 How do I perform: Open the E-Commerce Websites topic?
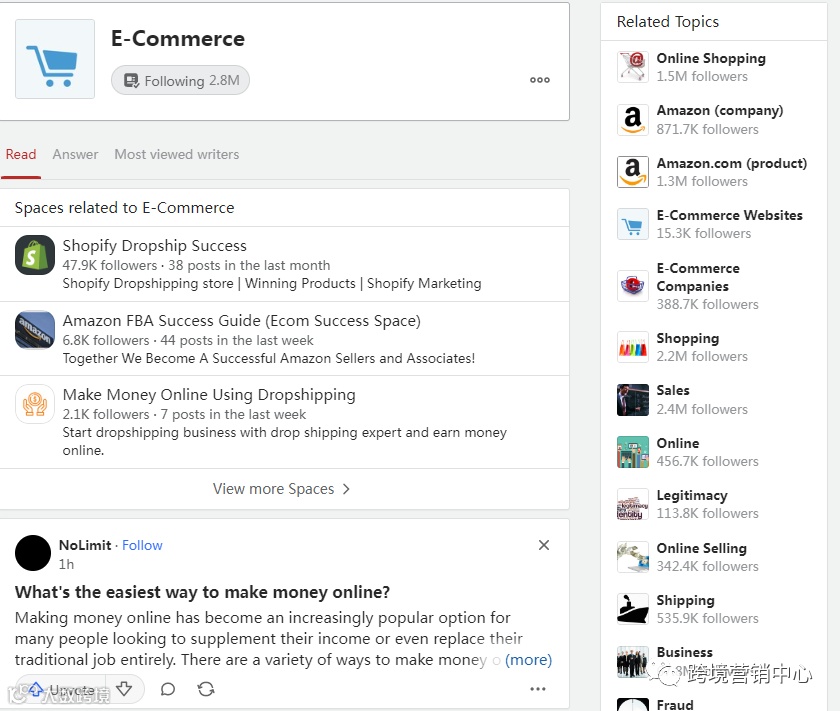click(x=730, y=215)
